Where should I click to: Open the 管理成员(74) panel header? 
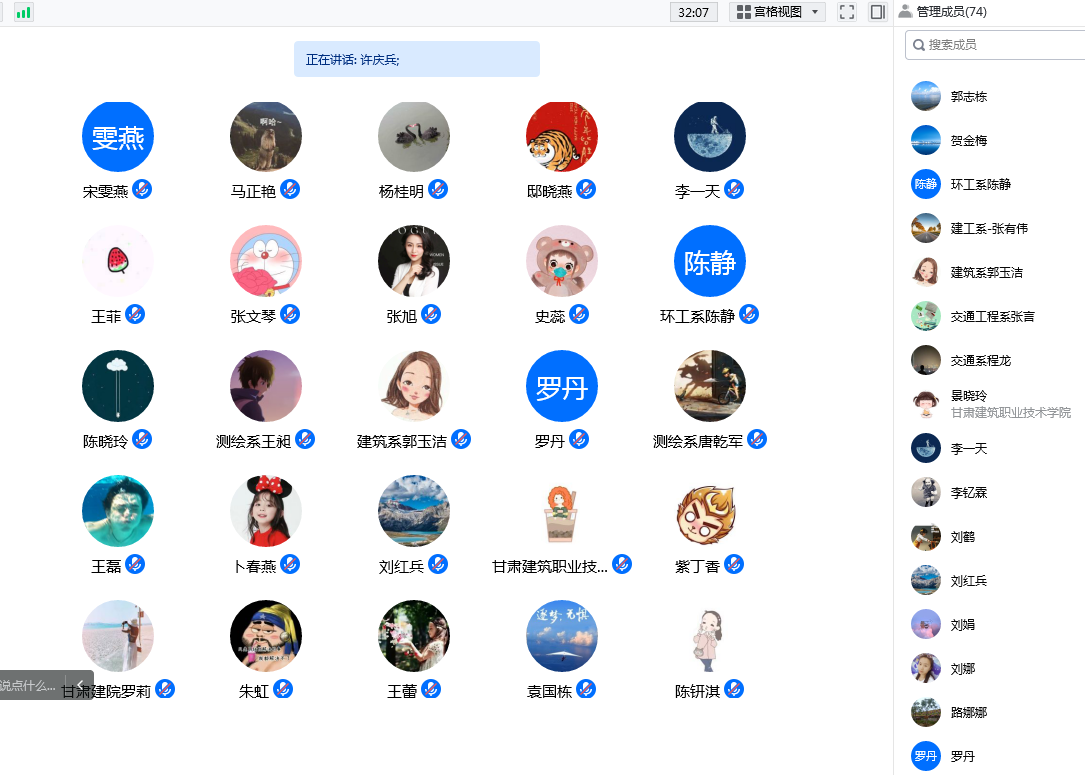point(951,12)
